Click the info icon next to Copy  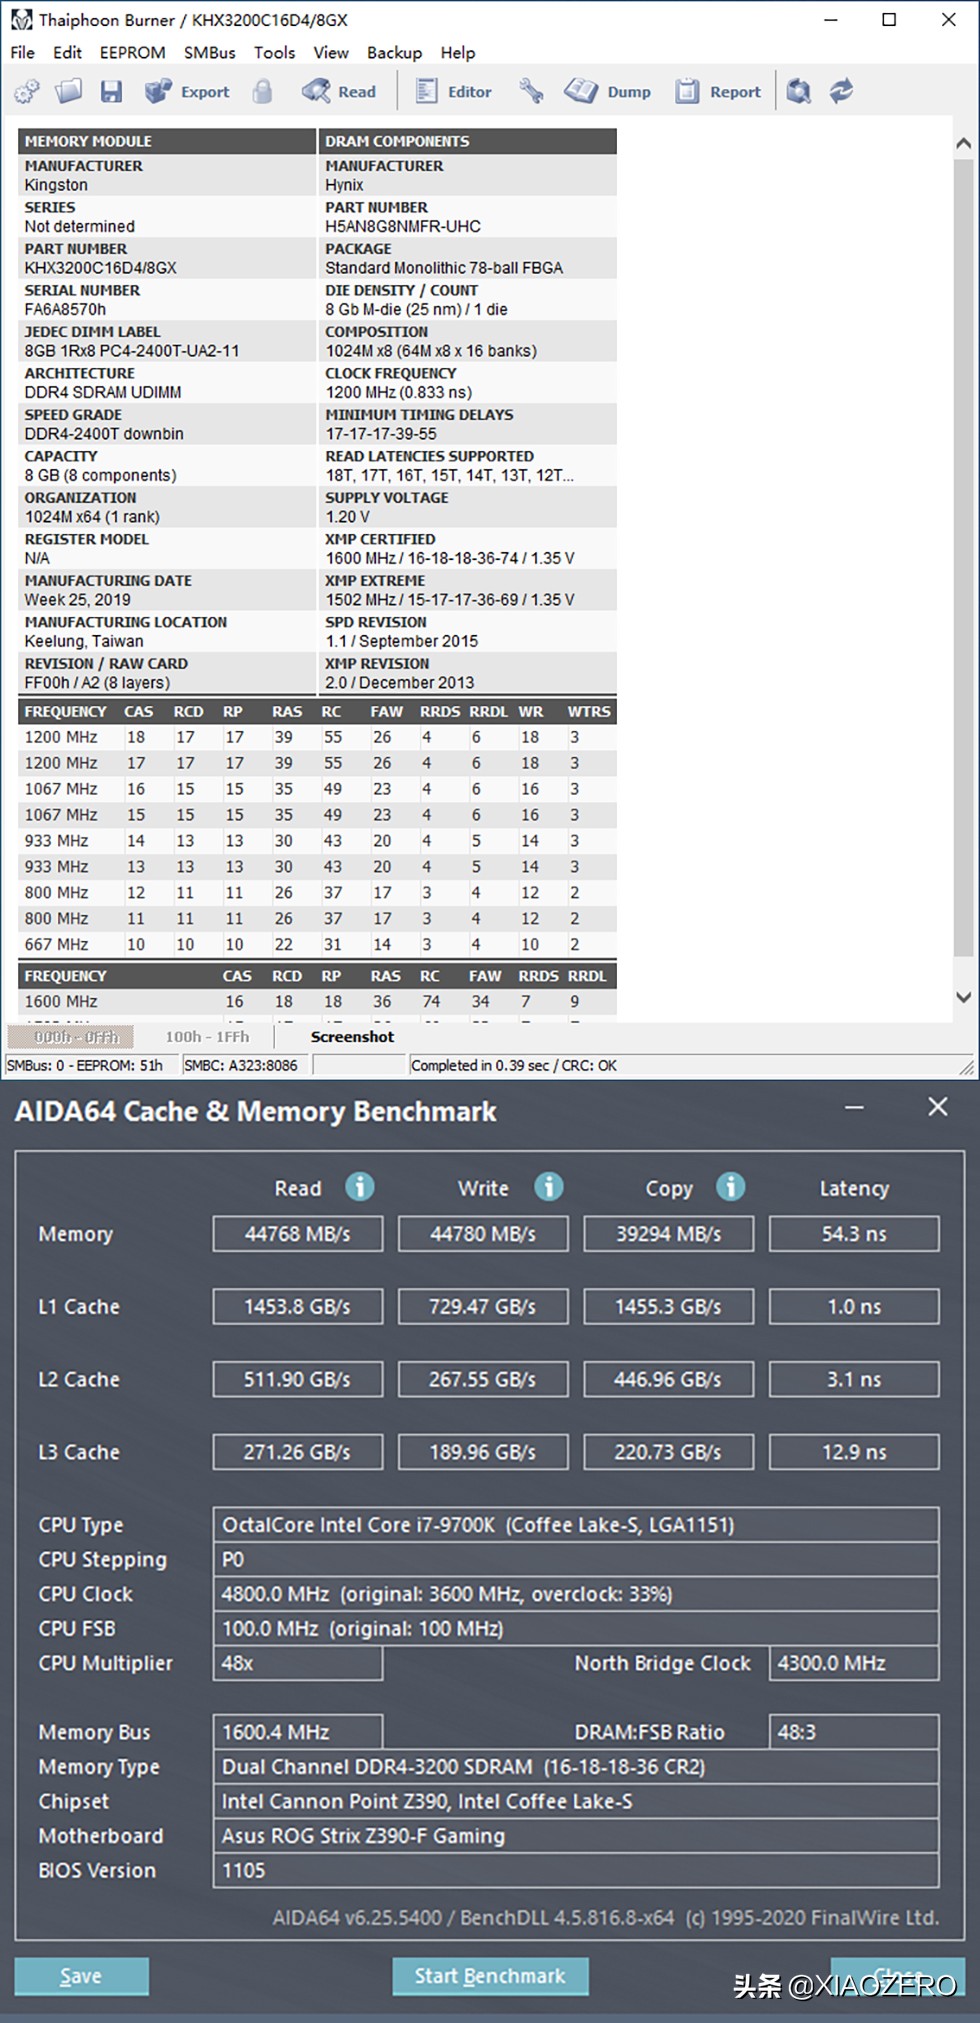coord(731,1187)
